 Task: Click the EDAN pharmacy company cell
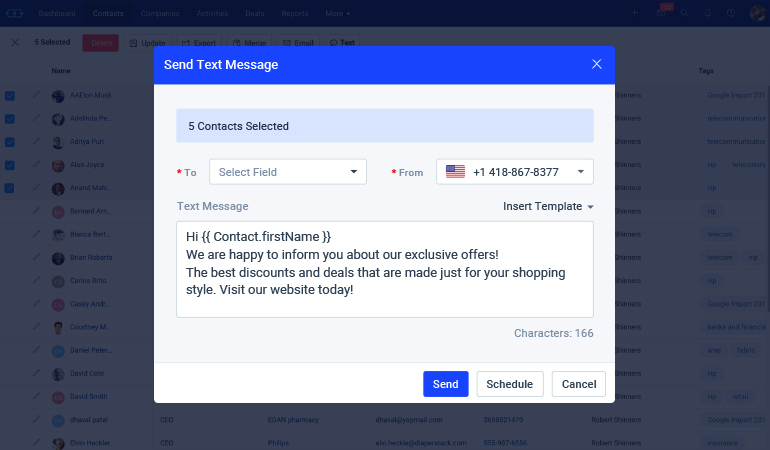pyautogui.click(x=293, y=420)
